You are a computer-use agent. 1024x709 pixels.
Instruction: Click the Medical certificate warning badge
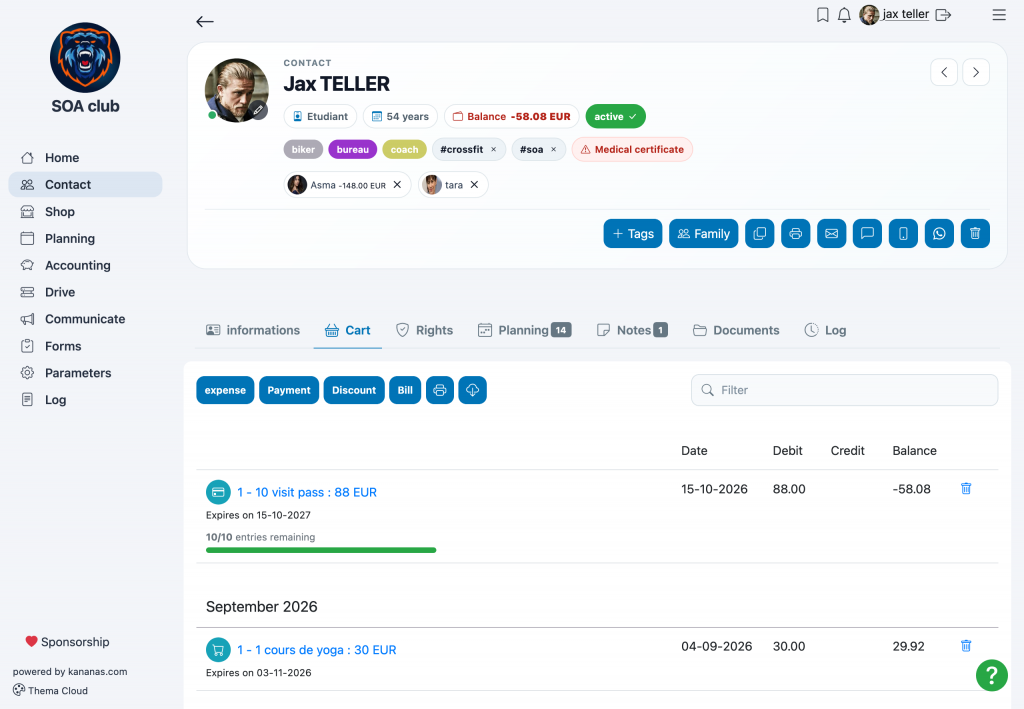pyautogui.click(x=632, y=150)
